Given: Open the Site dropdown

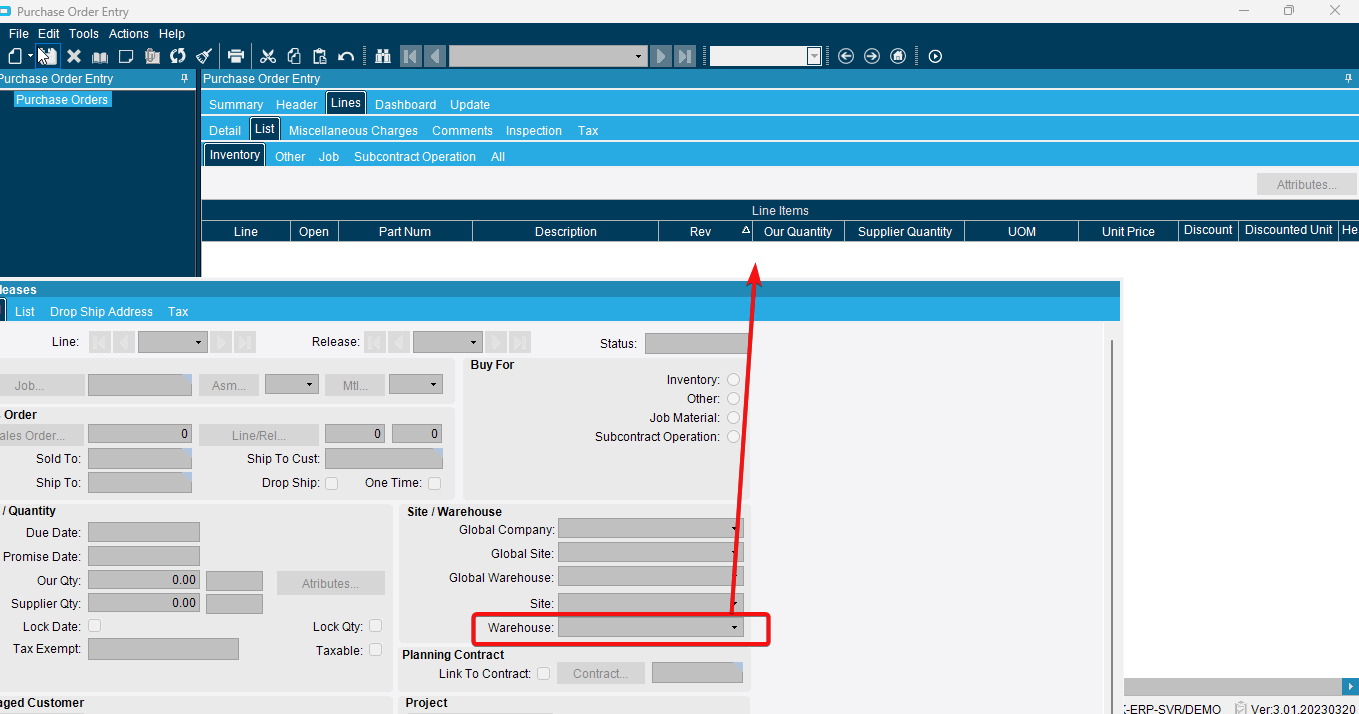Looking at the screenshot, I should click(735, 603).
